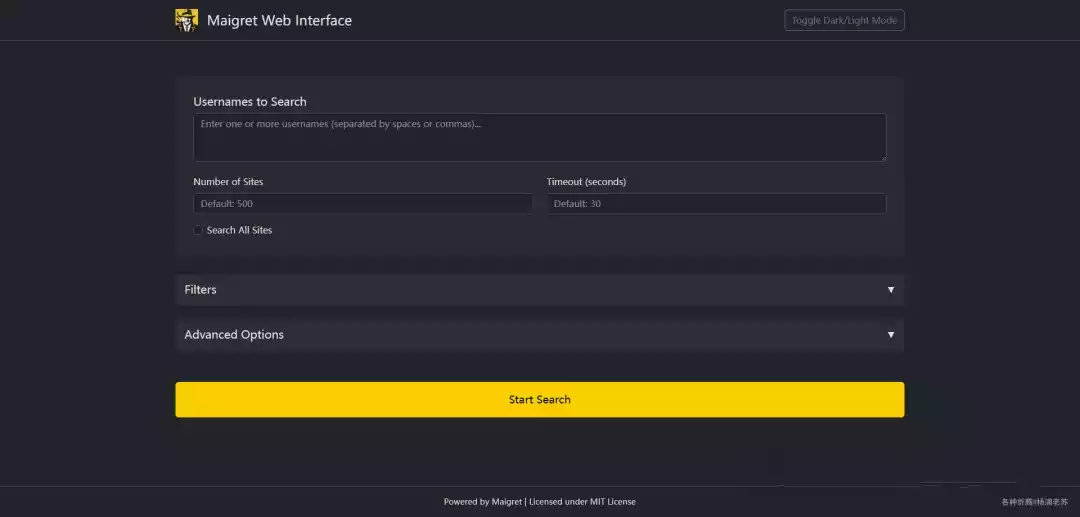Click the Maigret detective logo icon
The image size is (1080, 517).
point(186,21)
